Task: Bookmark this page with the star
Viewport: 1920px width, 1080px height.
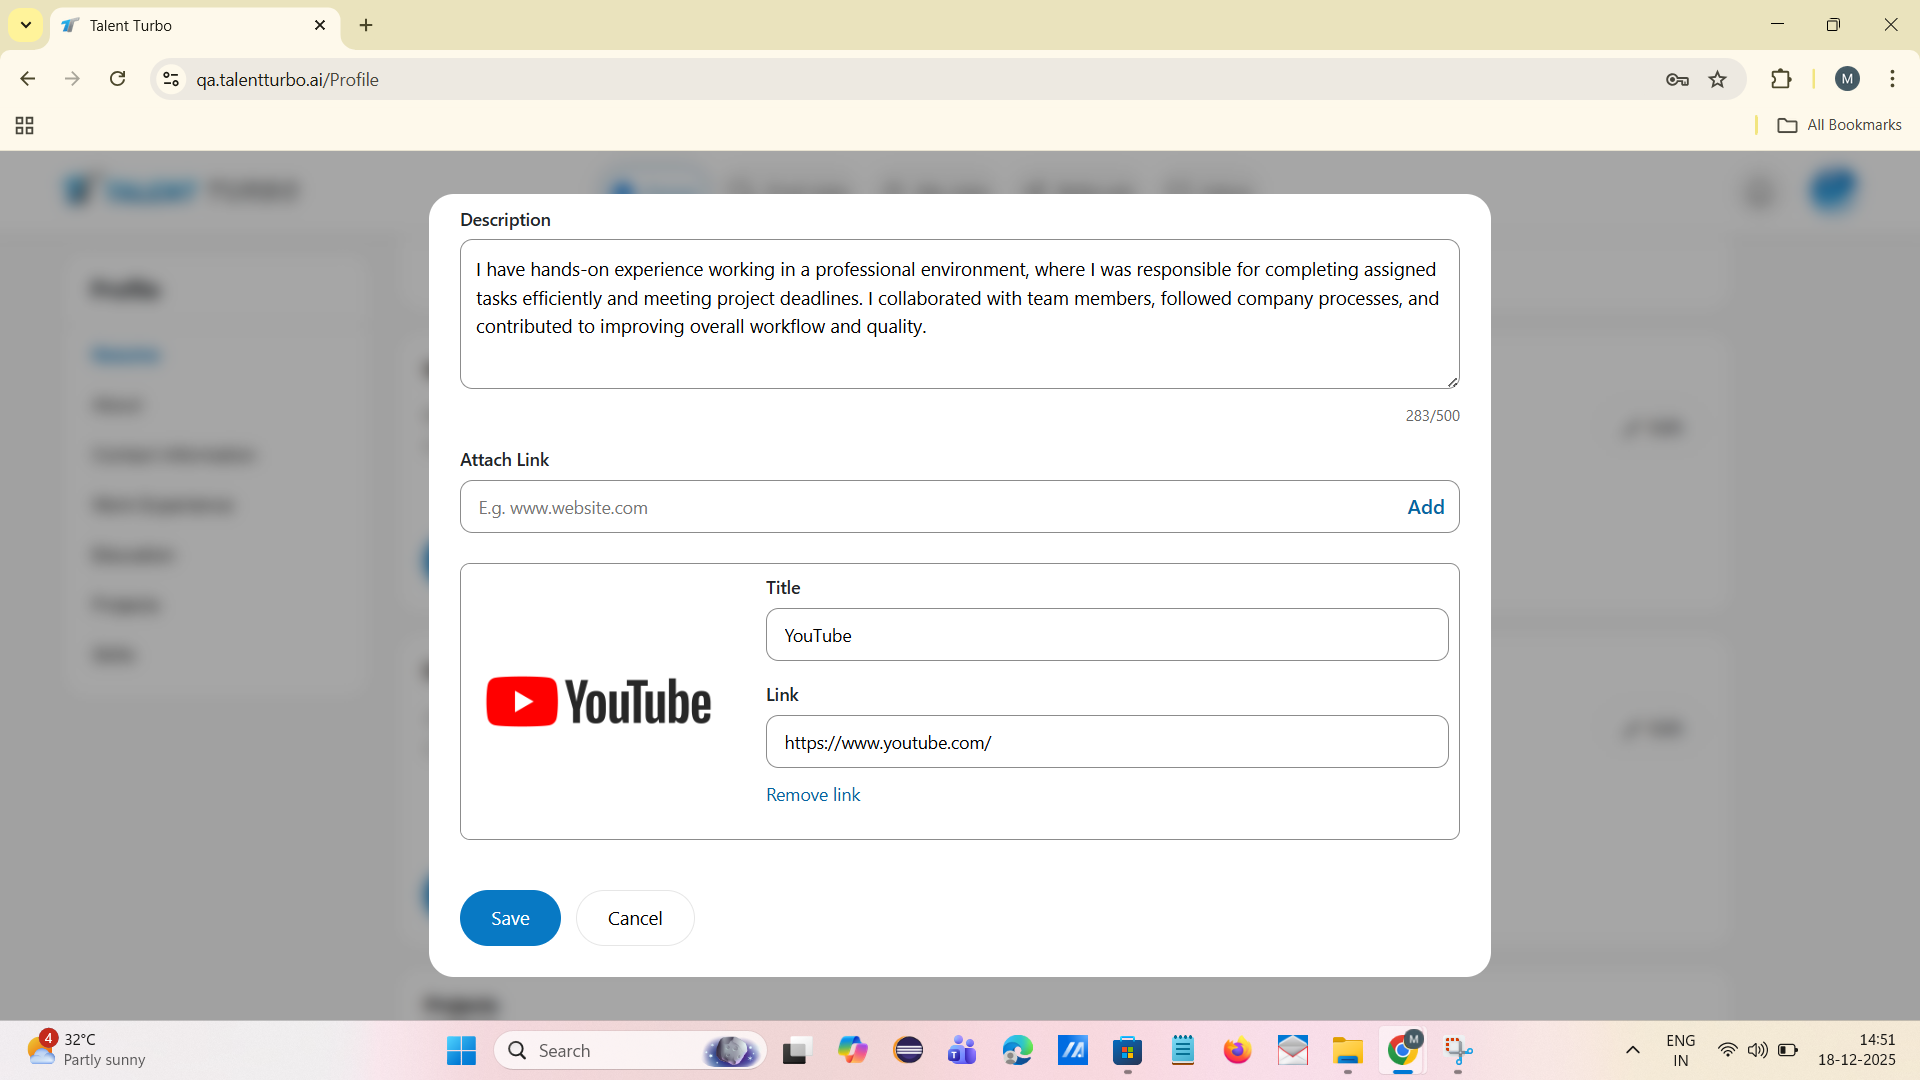Action: pos(1718,80)
